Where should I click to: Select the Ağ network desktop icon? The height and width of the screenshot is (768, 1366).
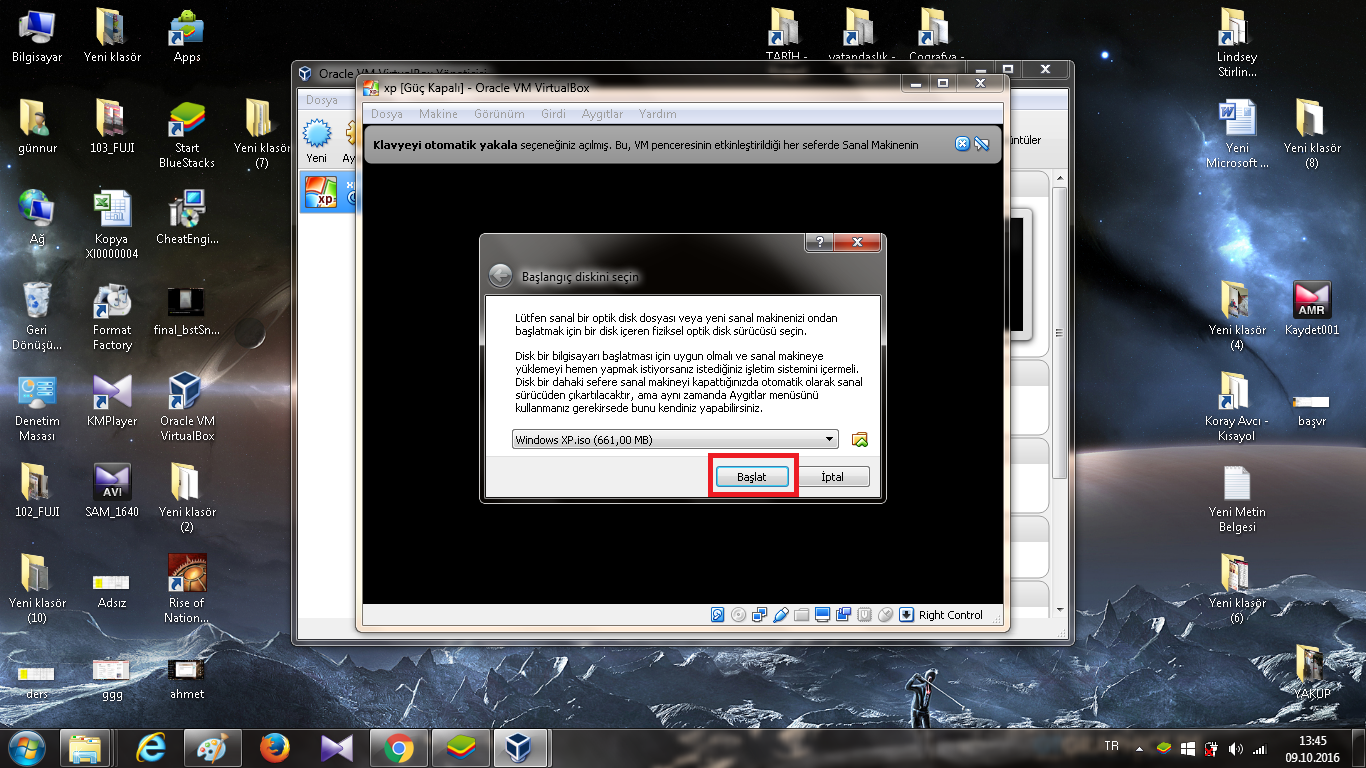37,218
